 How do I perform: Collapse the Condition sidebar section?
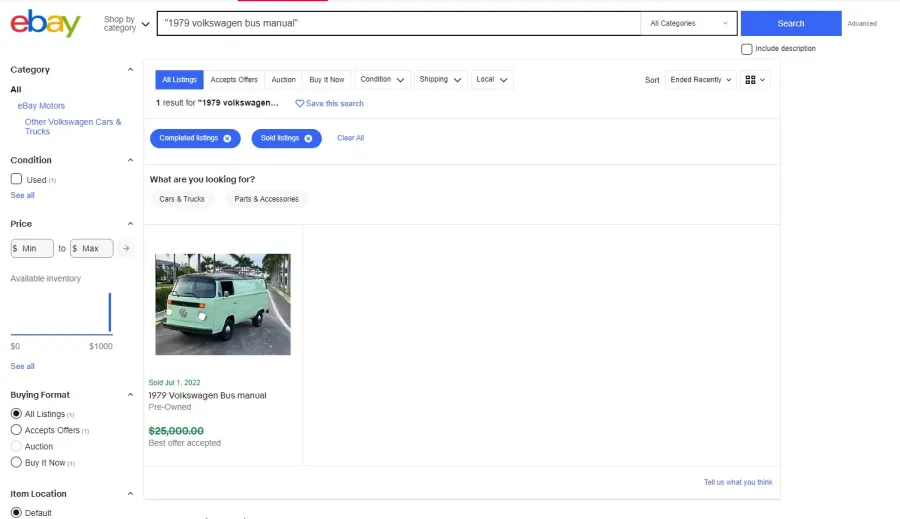coord(130,160)
